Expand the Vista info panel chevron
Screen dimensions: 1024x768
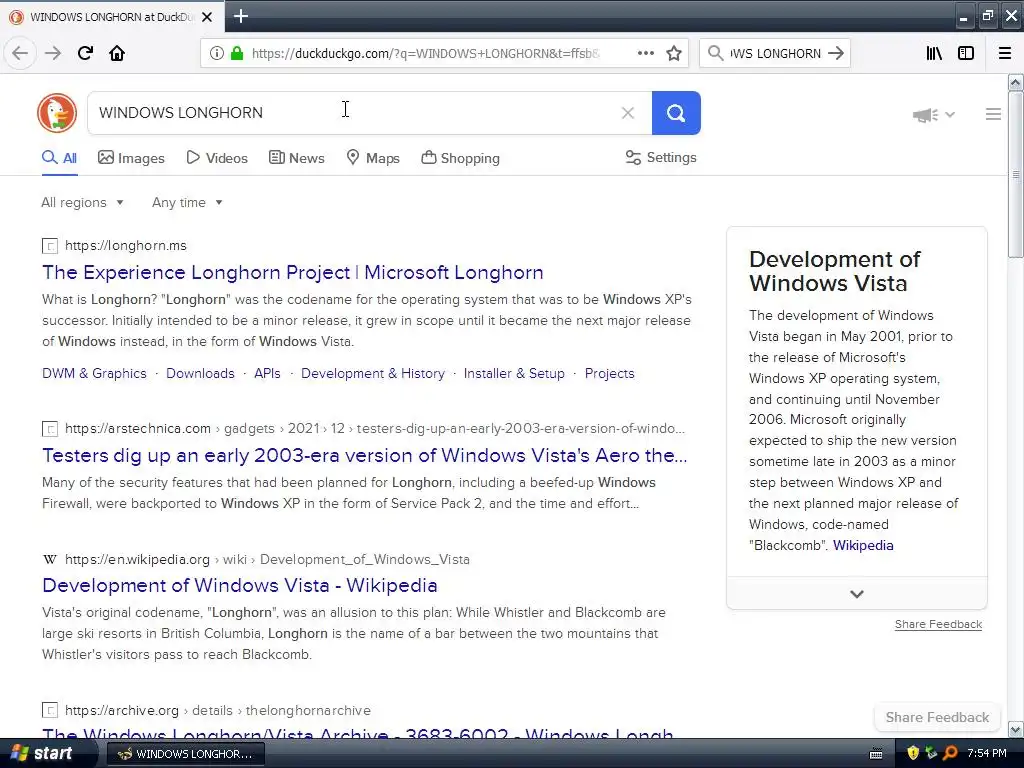[x=857, y=594]
